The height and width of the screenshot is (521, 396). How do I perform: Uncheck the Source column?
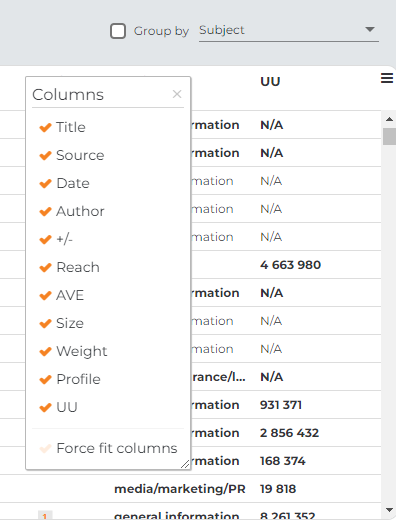point(72,155)
